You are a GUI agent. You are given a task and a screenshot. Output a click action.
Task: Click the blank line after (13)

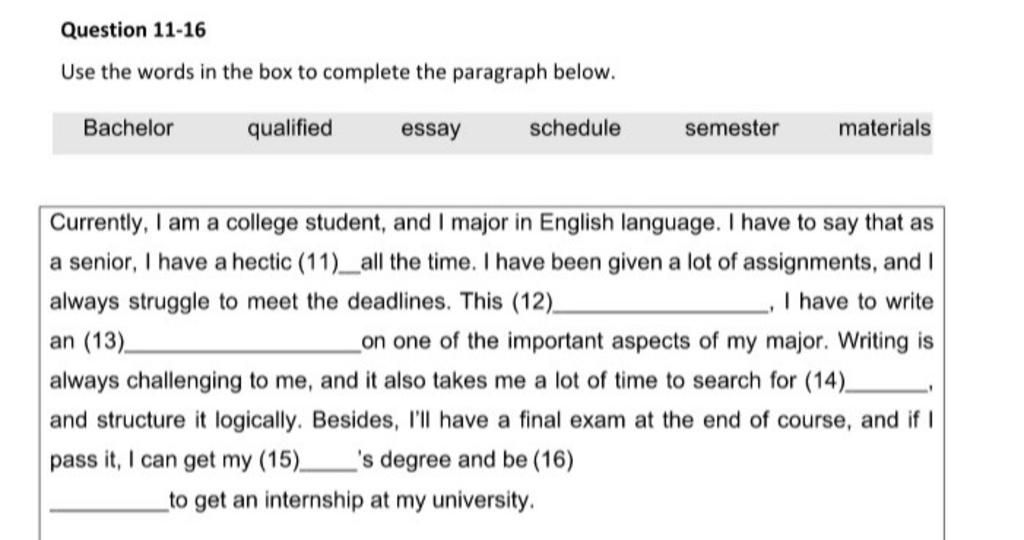click(x=242, y=349)
